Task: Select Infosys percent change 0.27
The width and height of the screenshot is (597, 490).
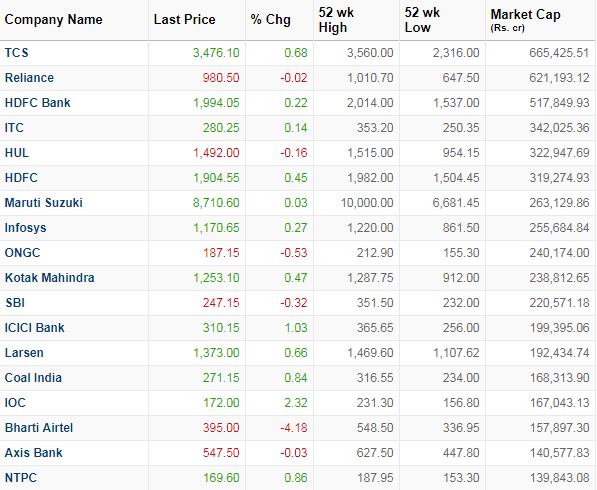Action: click(296, 228)
